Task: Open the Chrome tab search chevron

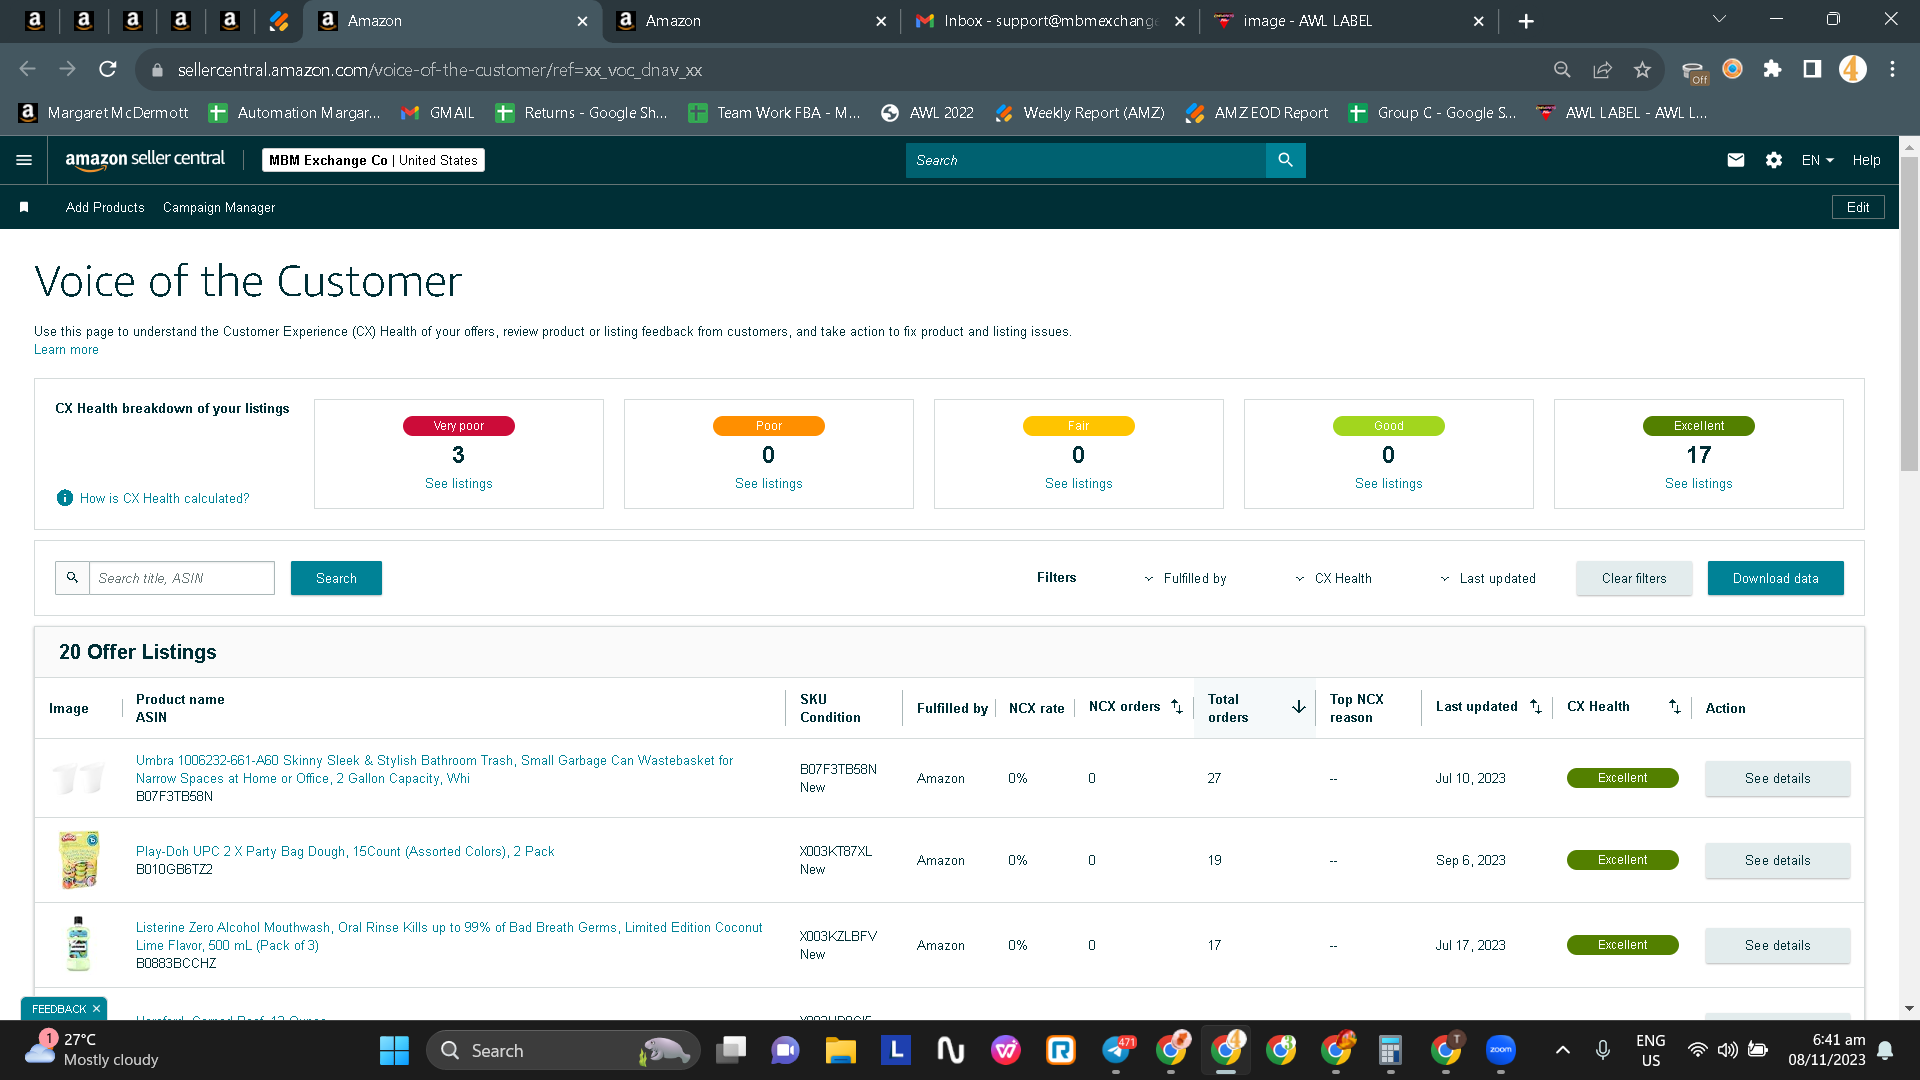Action: [1720, 19]
